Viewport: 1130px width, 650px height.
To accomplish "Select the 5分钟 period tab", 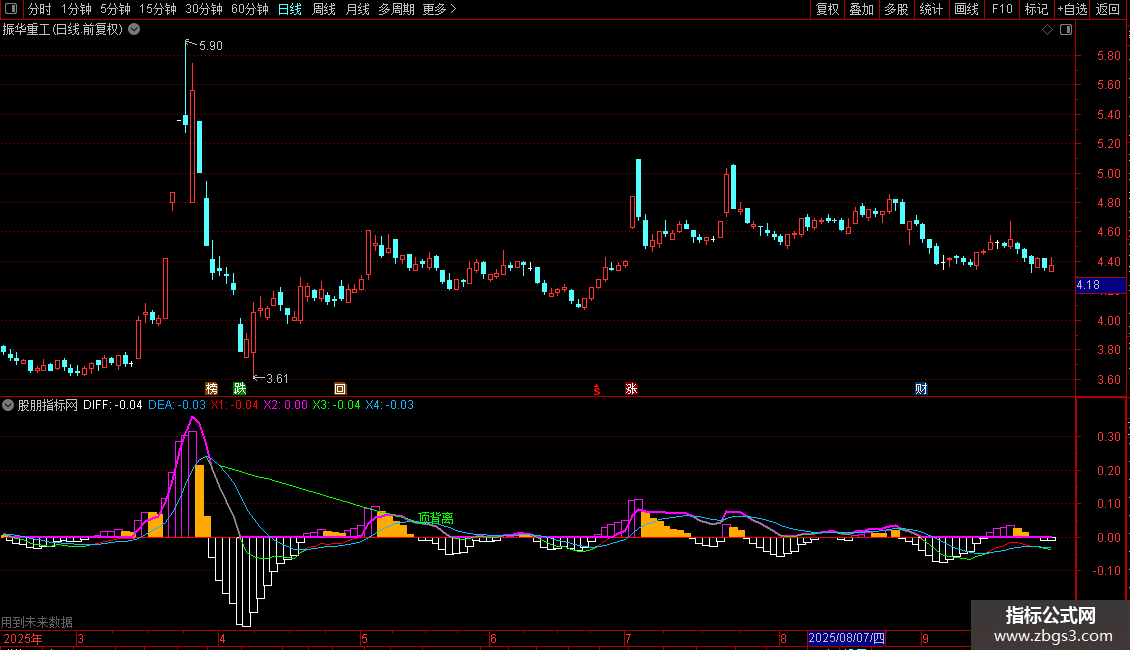I will [115, 9].
